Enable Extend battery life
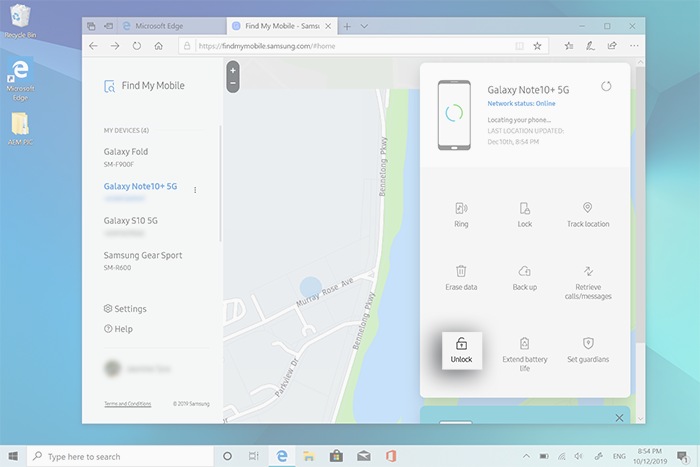The image size is (700, 467). [x=525, y=354]
